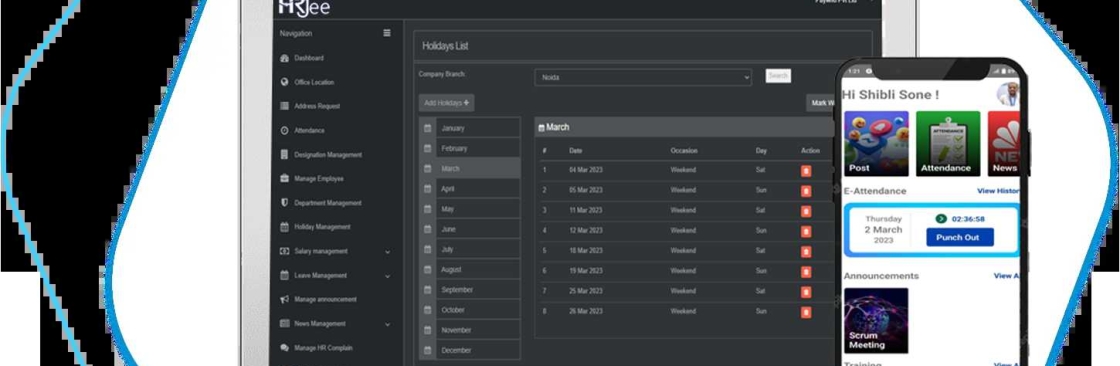This screenshot has height=366, width=1120.
Task: Tap the Attendance tile on the phone
Action: click(x=948, y=144)
